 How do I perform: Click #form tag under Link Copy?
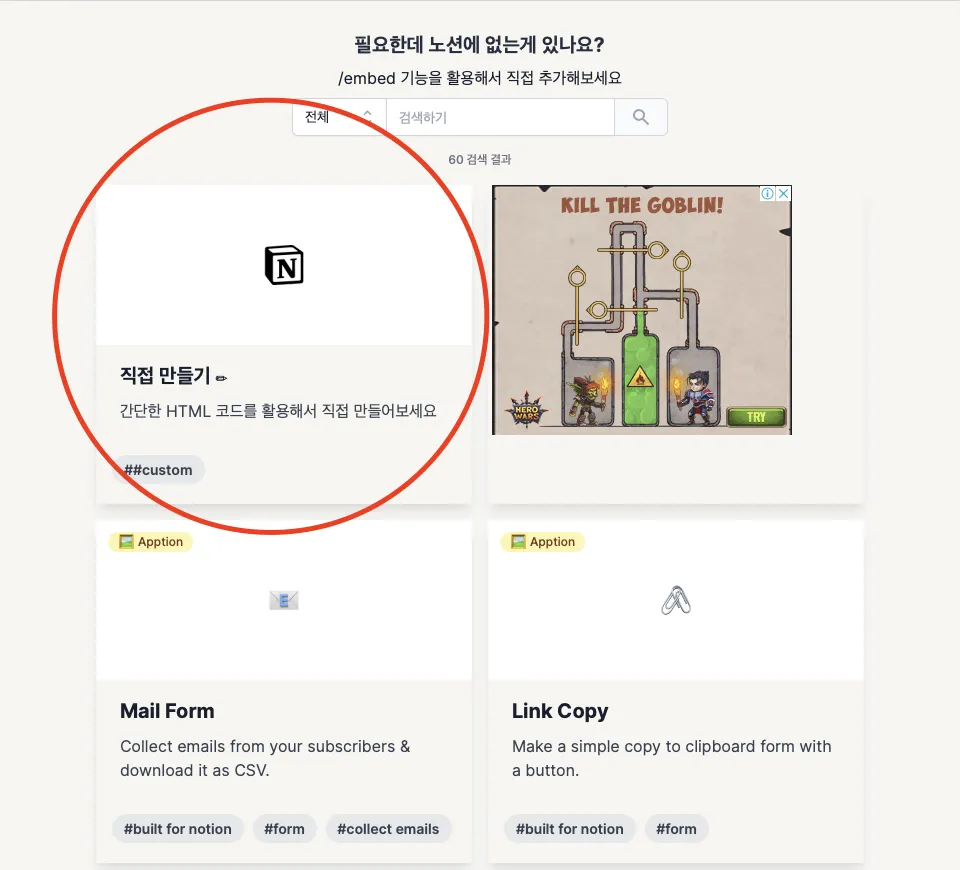tap(676, 828)
